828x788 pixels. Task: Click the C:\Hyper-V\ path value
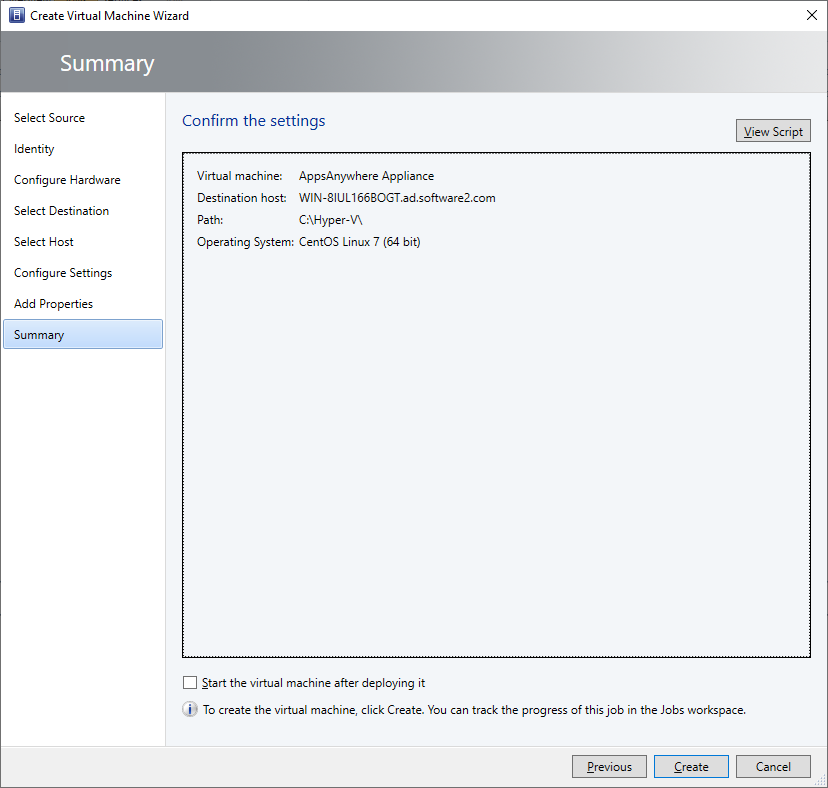330,220
